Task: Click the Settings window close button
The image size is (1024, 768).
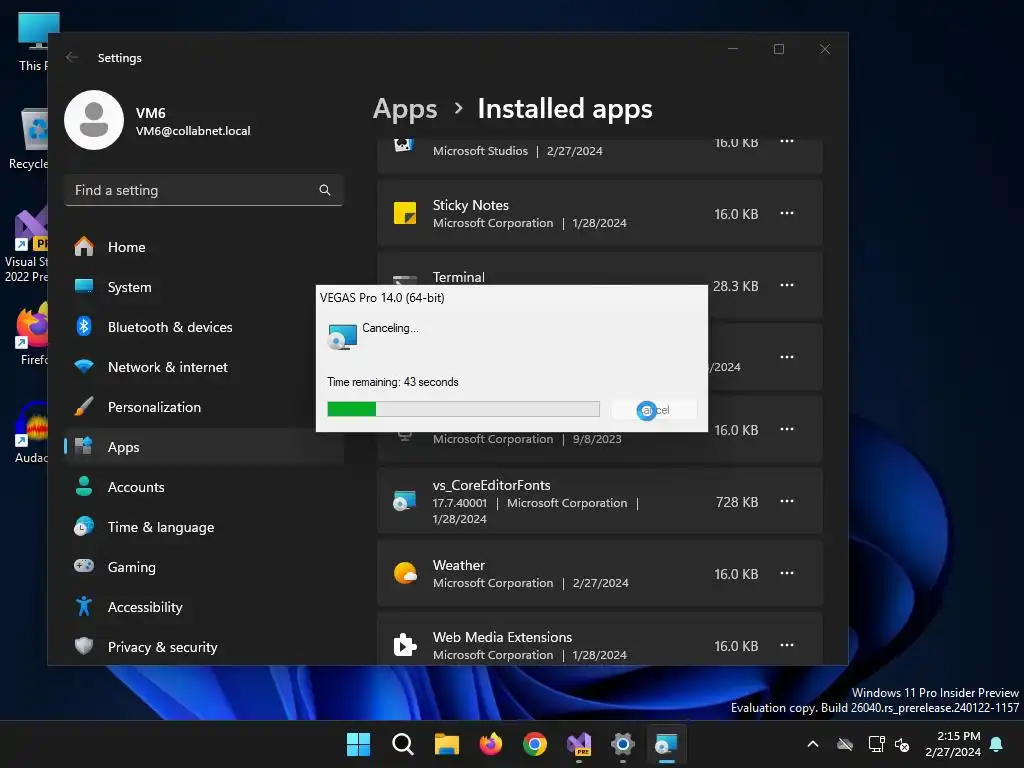Action: [x=825, y=50]
